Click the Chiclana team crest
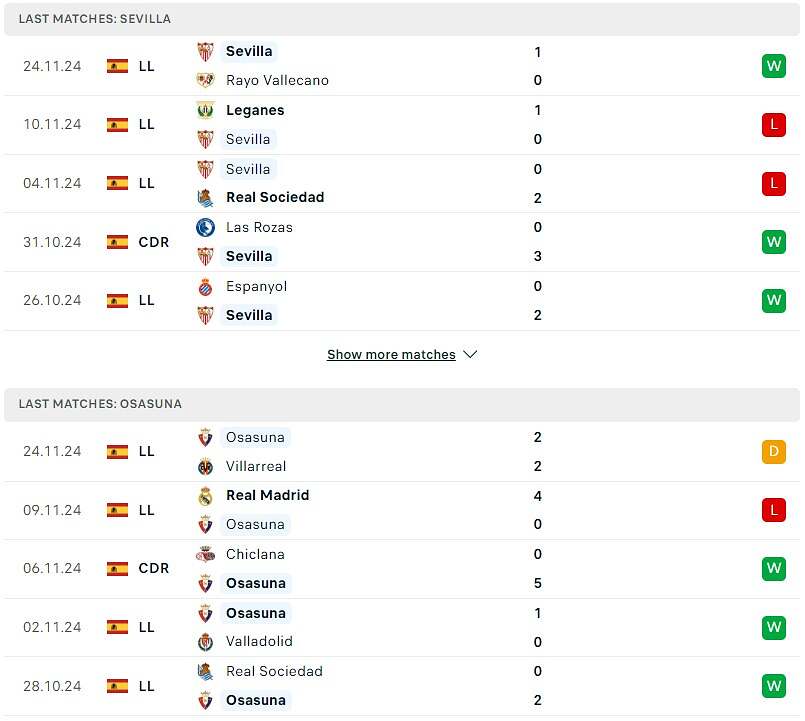This screenshot has width=805, height=721. pos(205,554)
